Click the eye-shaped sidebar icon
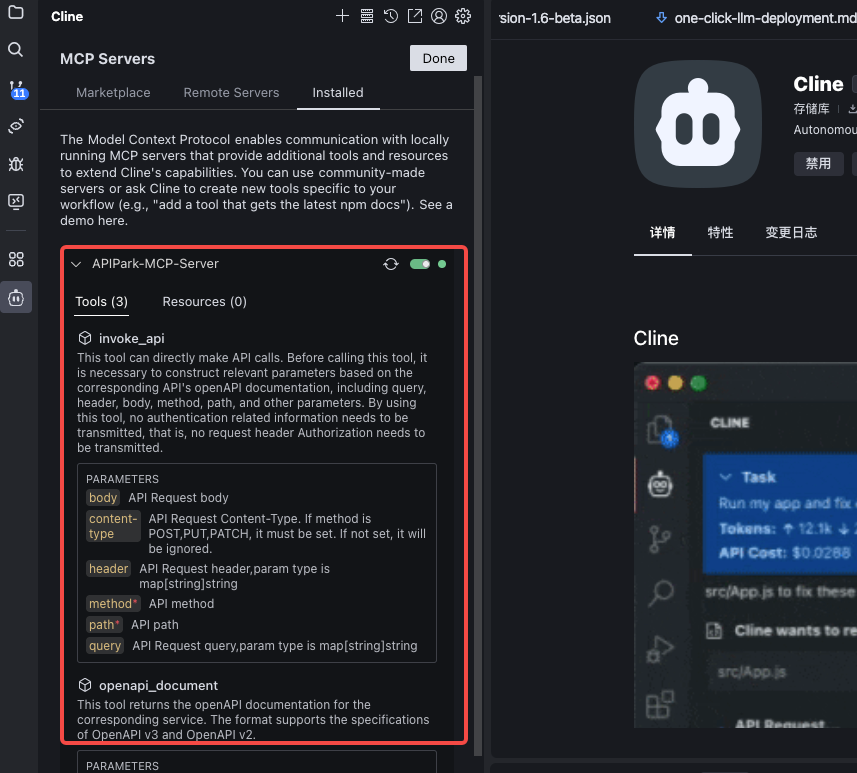The width and height of the screenshot is (857, 773). (16, 126)
